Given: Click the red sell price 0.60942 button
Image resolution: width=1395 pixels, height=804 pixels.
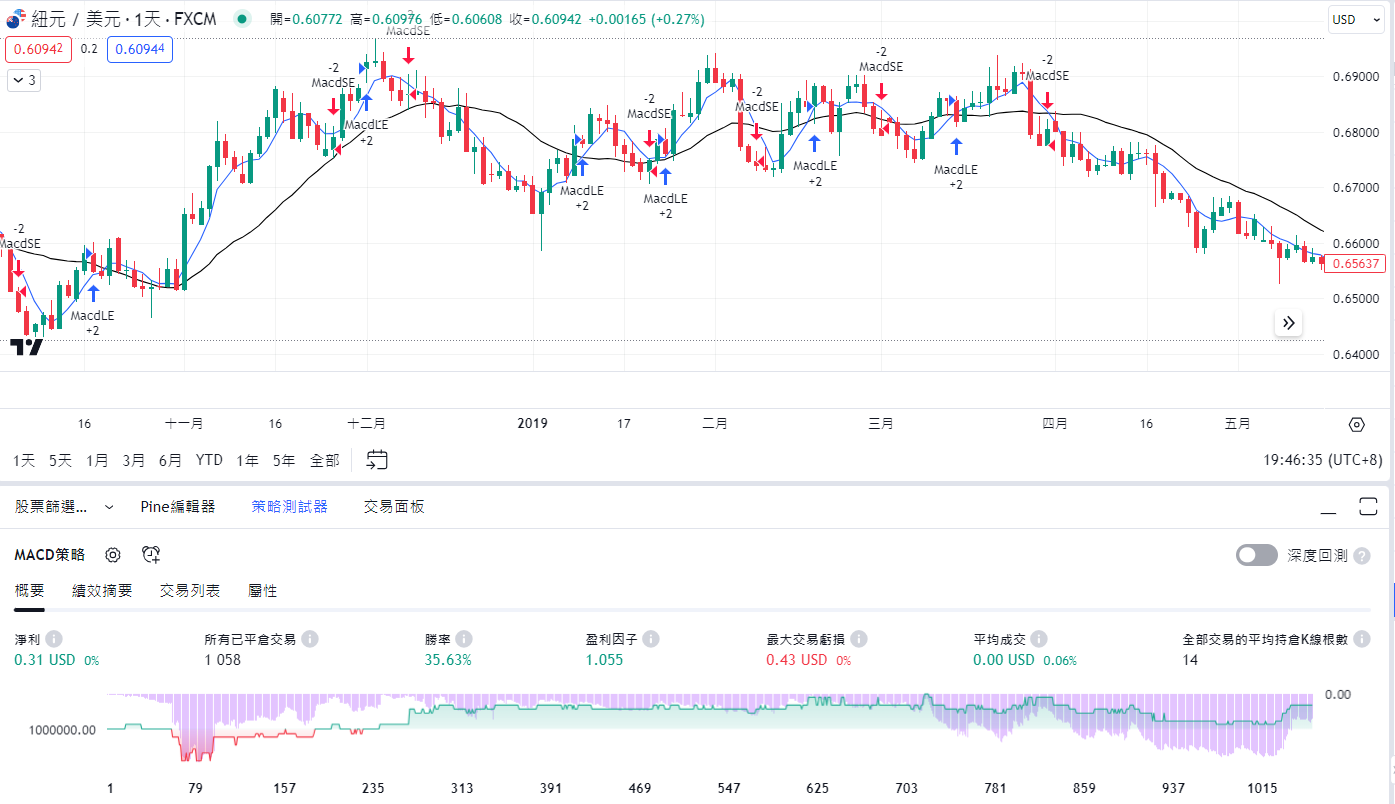Looking at the screenshot, I should [x=38, y=49].
